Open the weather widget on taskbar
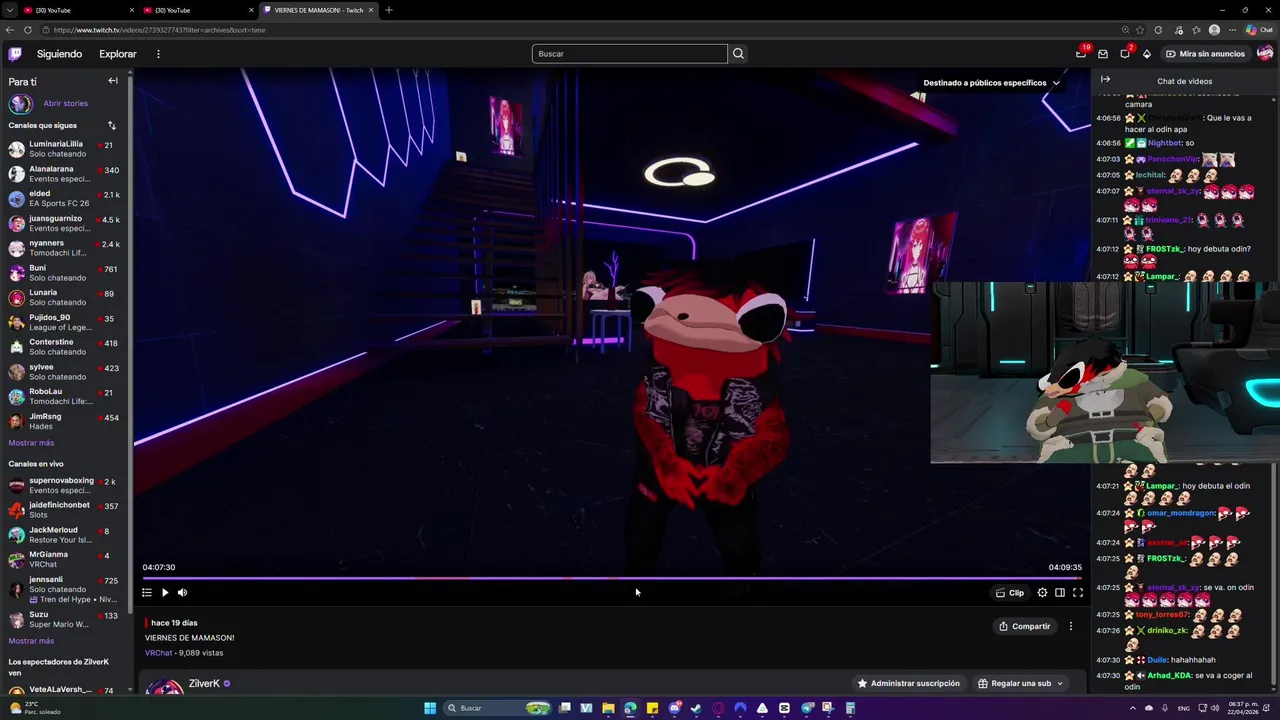 pyautogui.click(x=36, y=708)
